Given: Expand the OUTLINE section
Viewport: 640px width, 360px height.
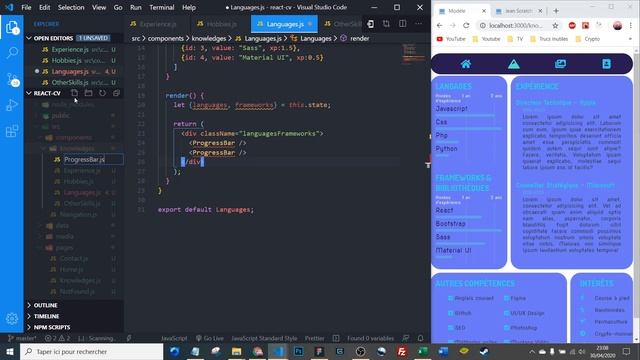Looking at the screenshot, I should (74, 305).
